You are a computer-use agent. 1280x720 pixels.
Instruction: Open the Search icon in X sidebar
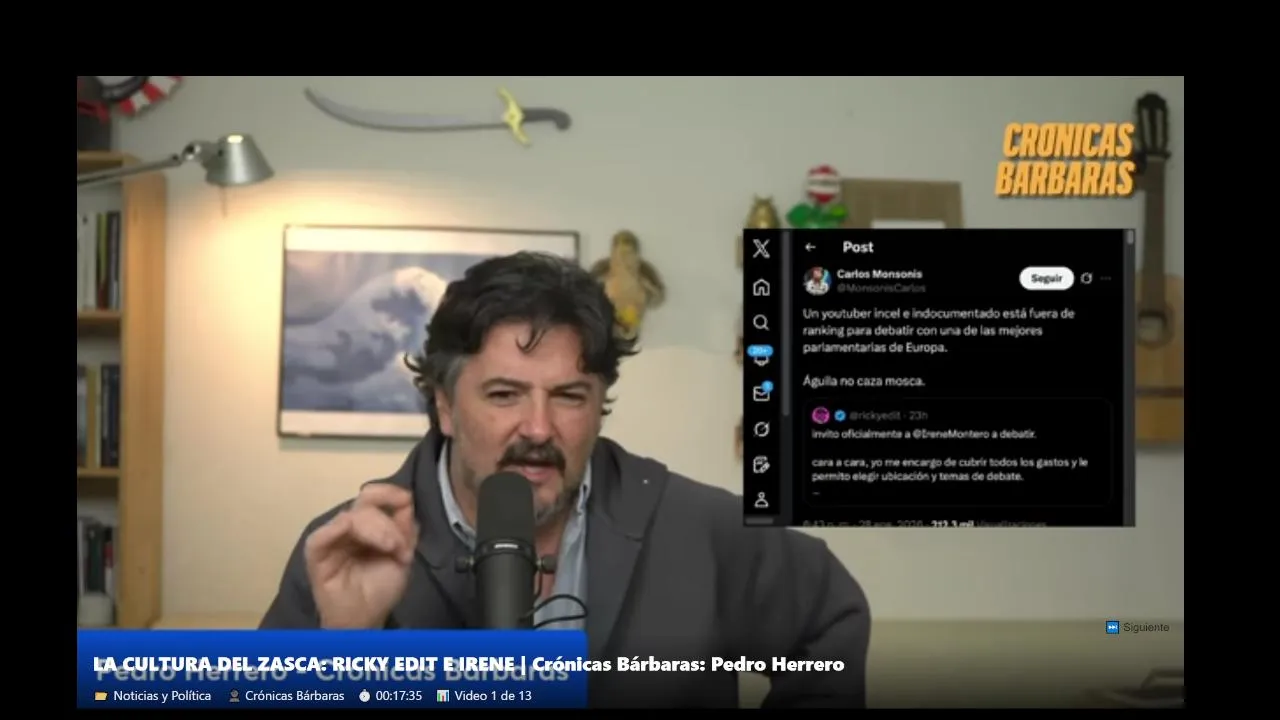pyautogui.click(x=761, y=323)
